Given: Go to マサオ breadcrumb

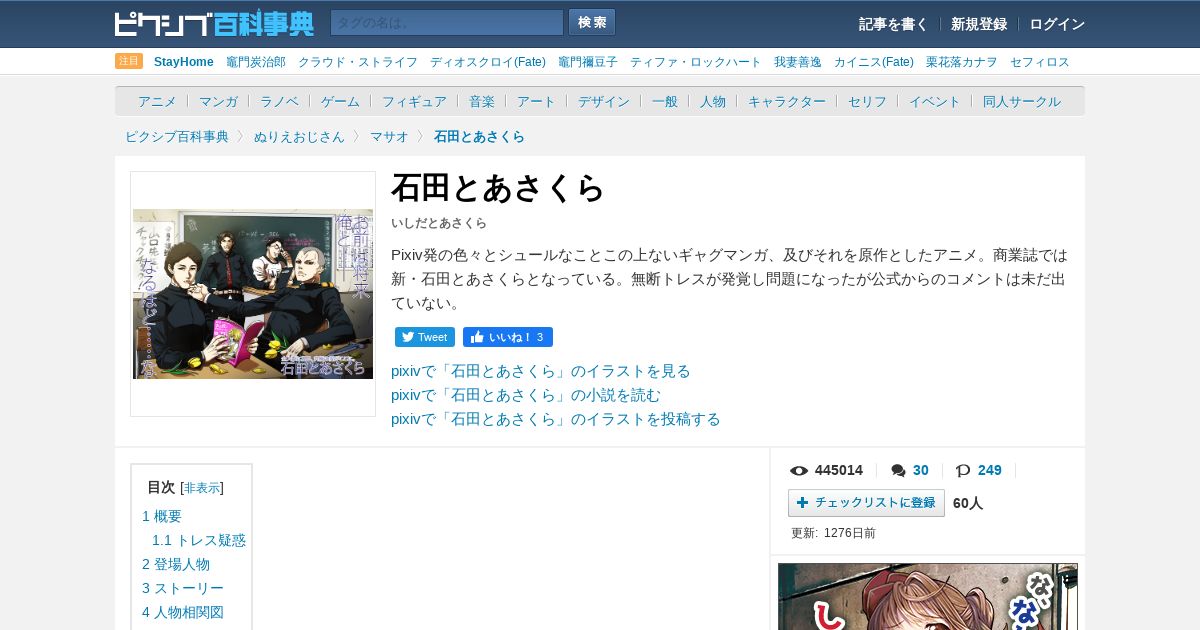Looking at the screenshot, I should pyautogui.click(x=389, y=136).
